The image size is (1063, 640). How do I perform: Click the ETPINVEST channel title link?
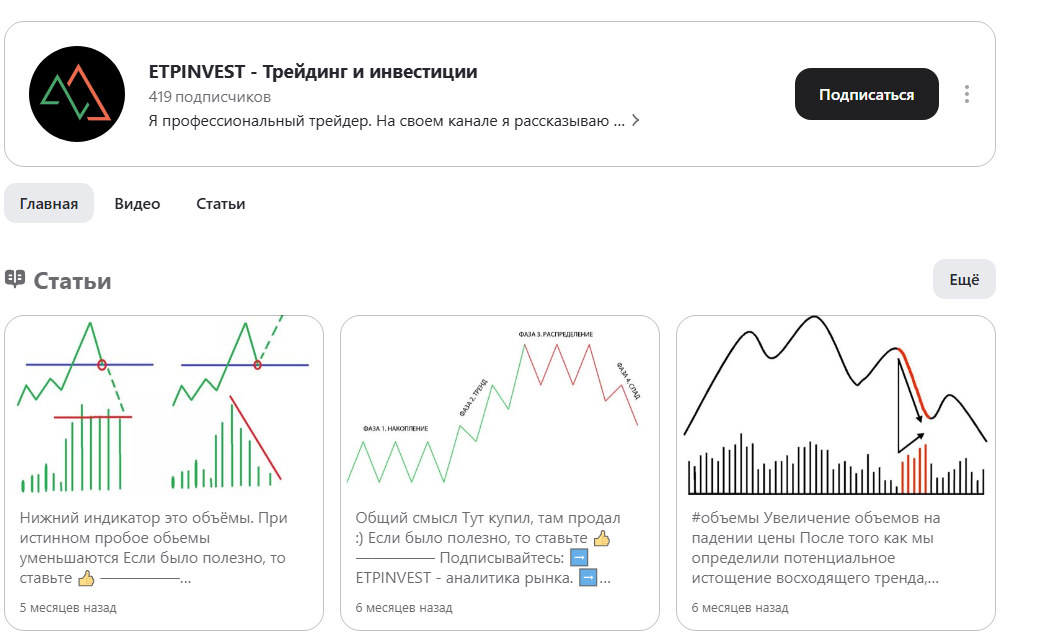[x=313, y=71]
